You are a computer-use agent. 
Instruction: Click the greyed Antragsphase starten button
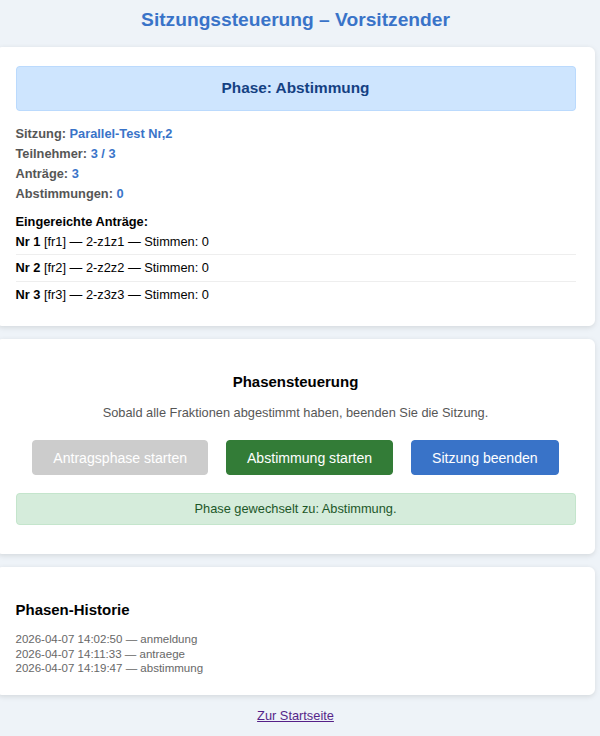point(120,458)
